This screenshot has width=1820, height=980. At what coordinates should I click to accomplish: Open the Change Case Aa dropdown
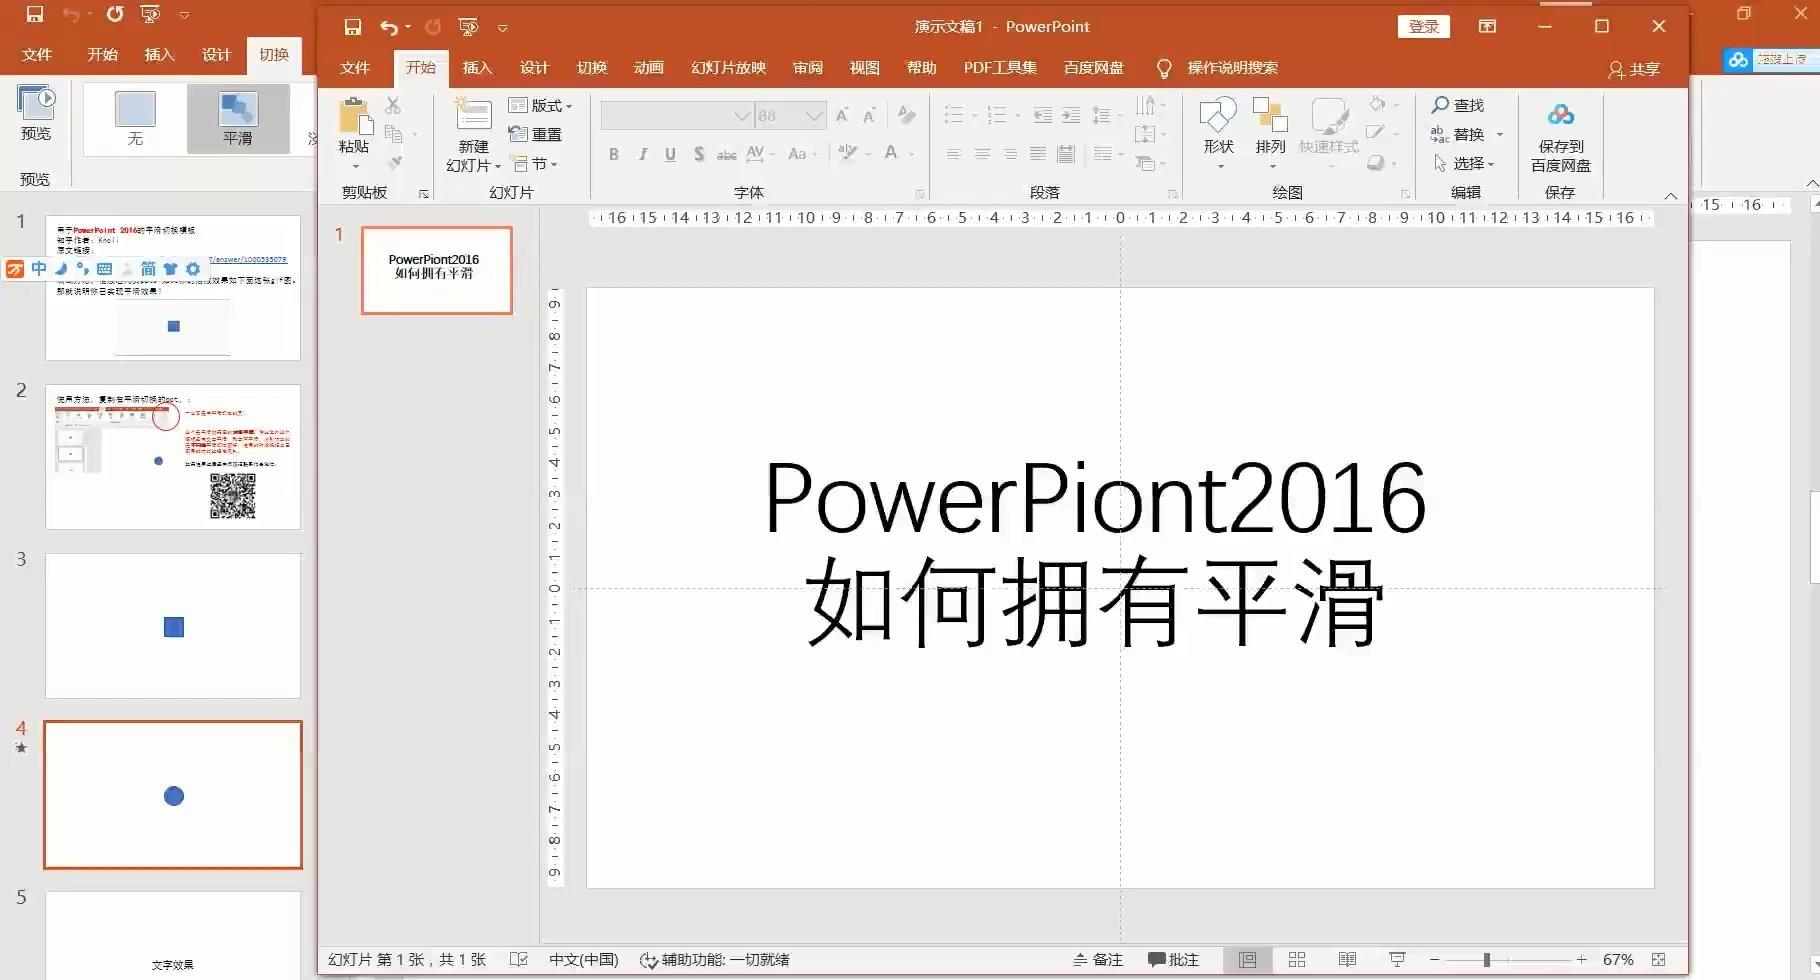802,154
